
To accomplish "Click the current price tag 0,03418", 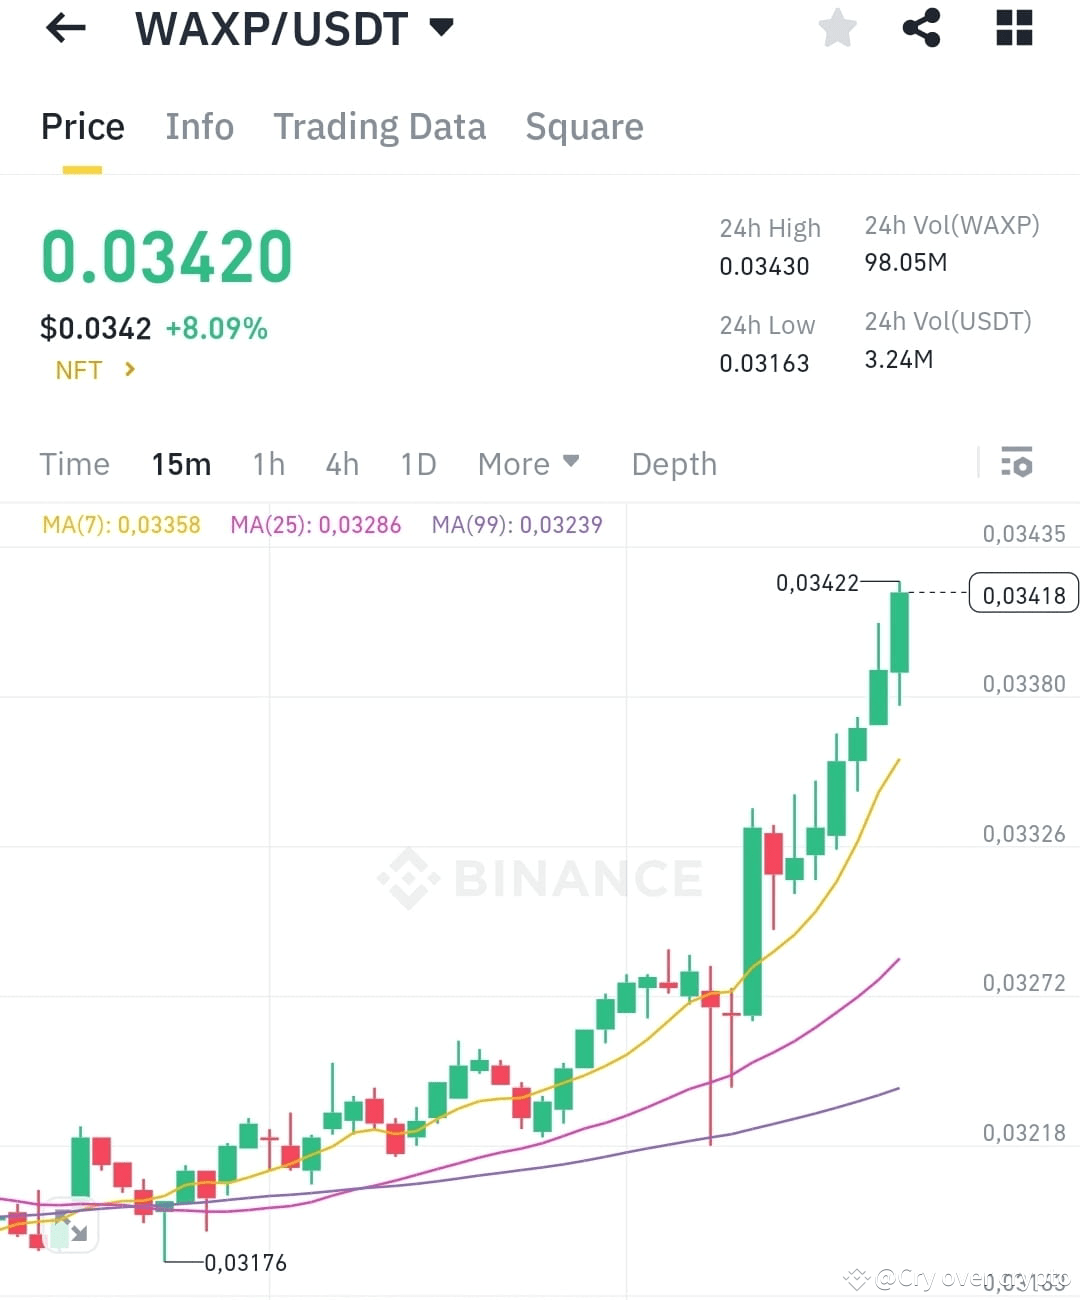I will pyautogui.click(x=1024, y=594).
